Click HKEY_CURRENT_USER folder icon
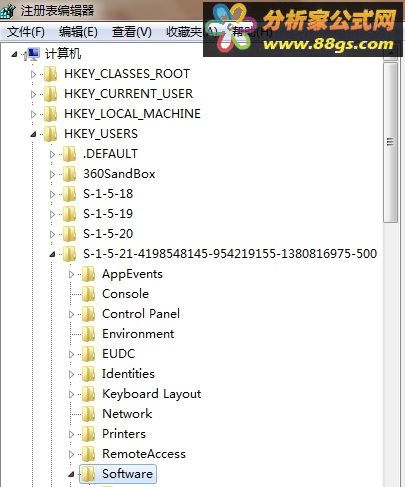 pos(51,94)
